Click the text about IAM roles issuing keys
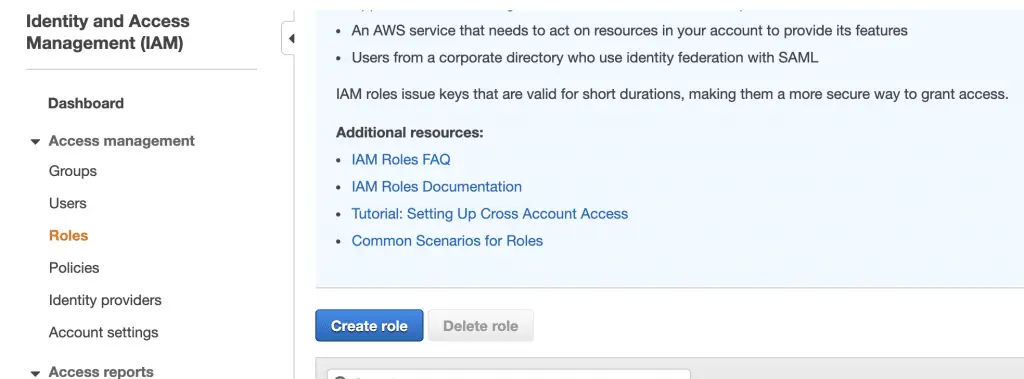This screenshot has width=1024, height=379. 672,94
